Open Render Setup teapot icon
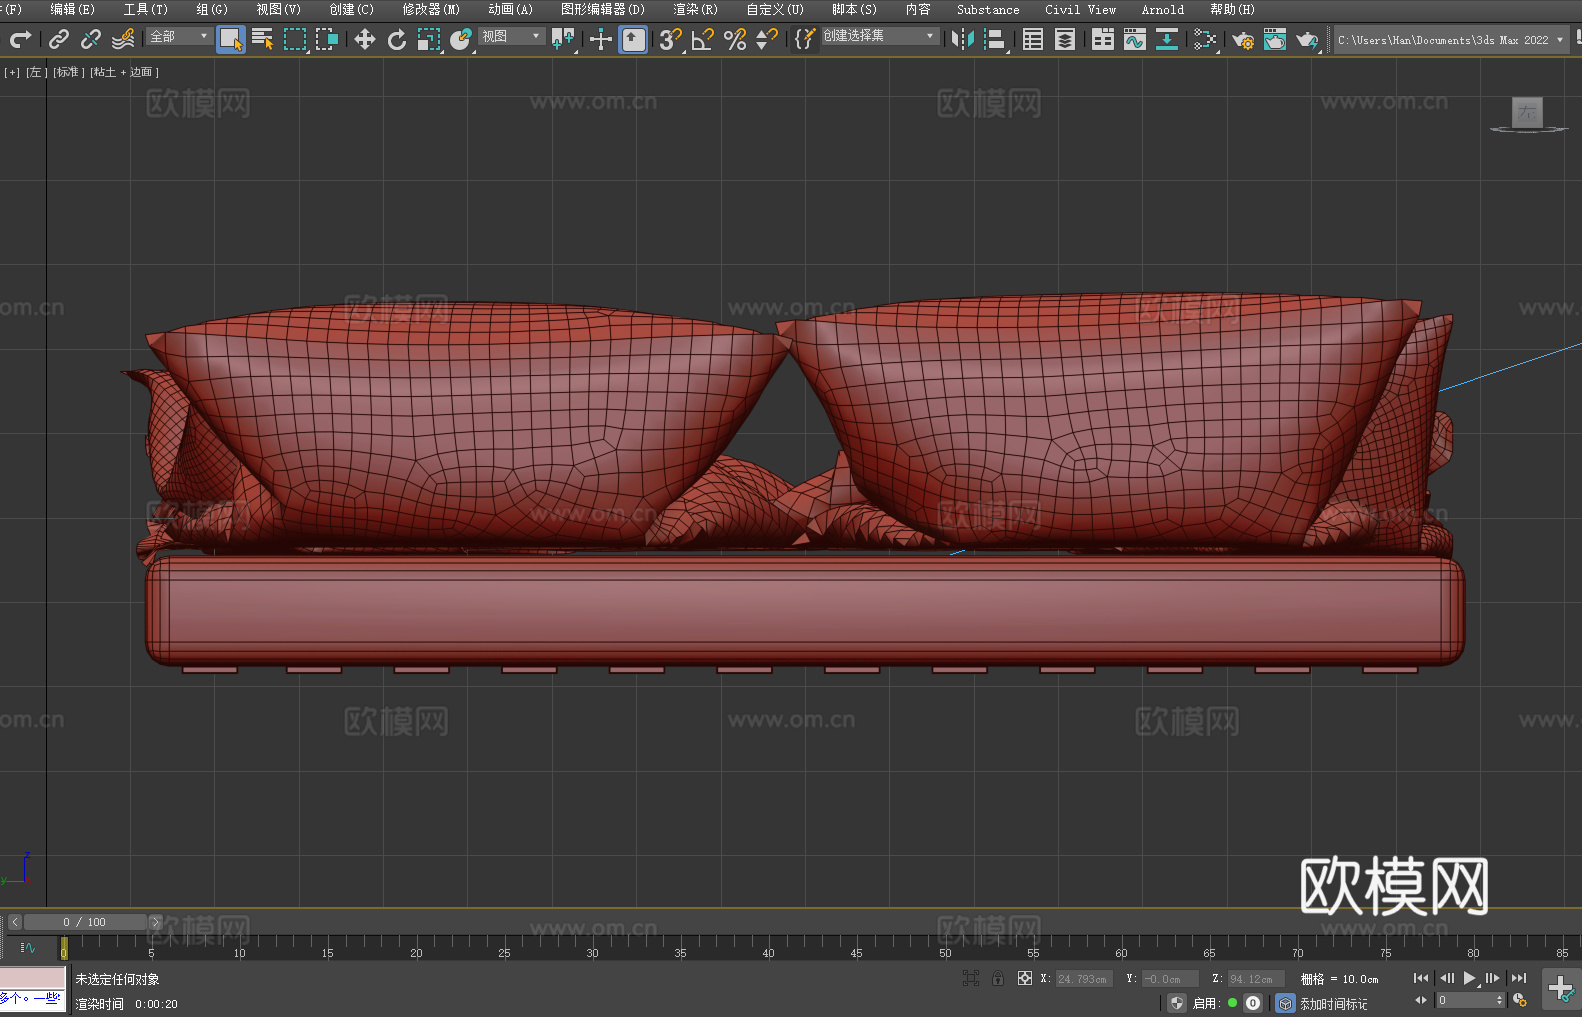 1242,39
